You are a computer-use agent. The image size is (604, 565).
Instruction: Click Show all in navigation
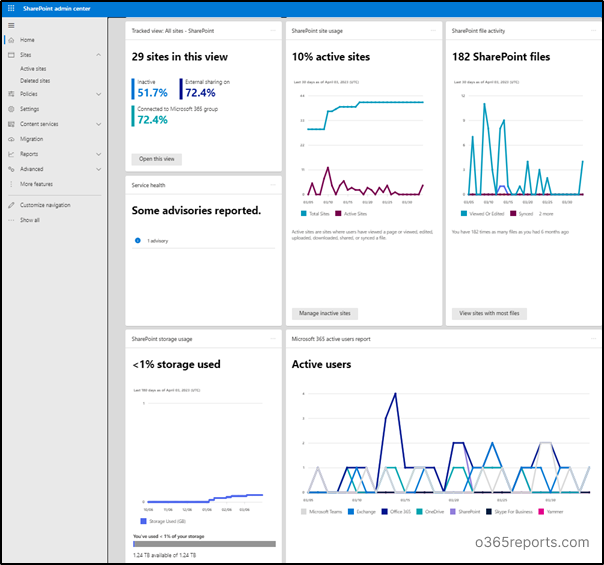pos(30,220)
